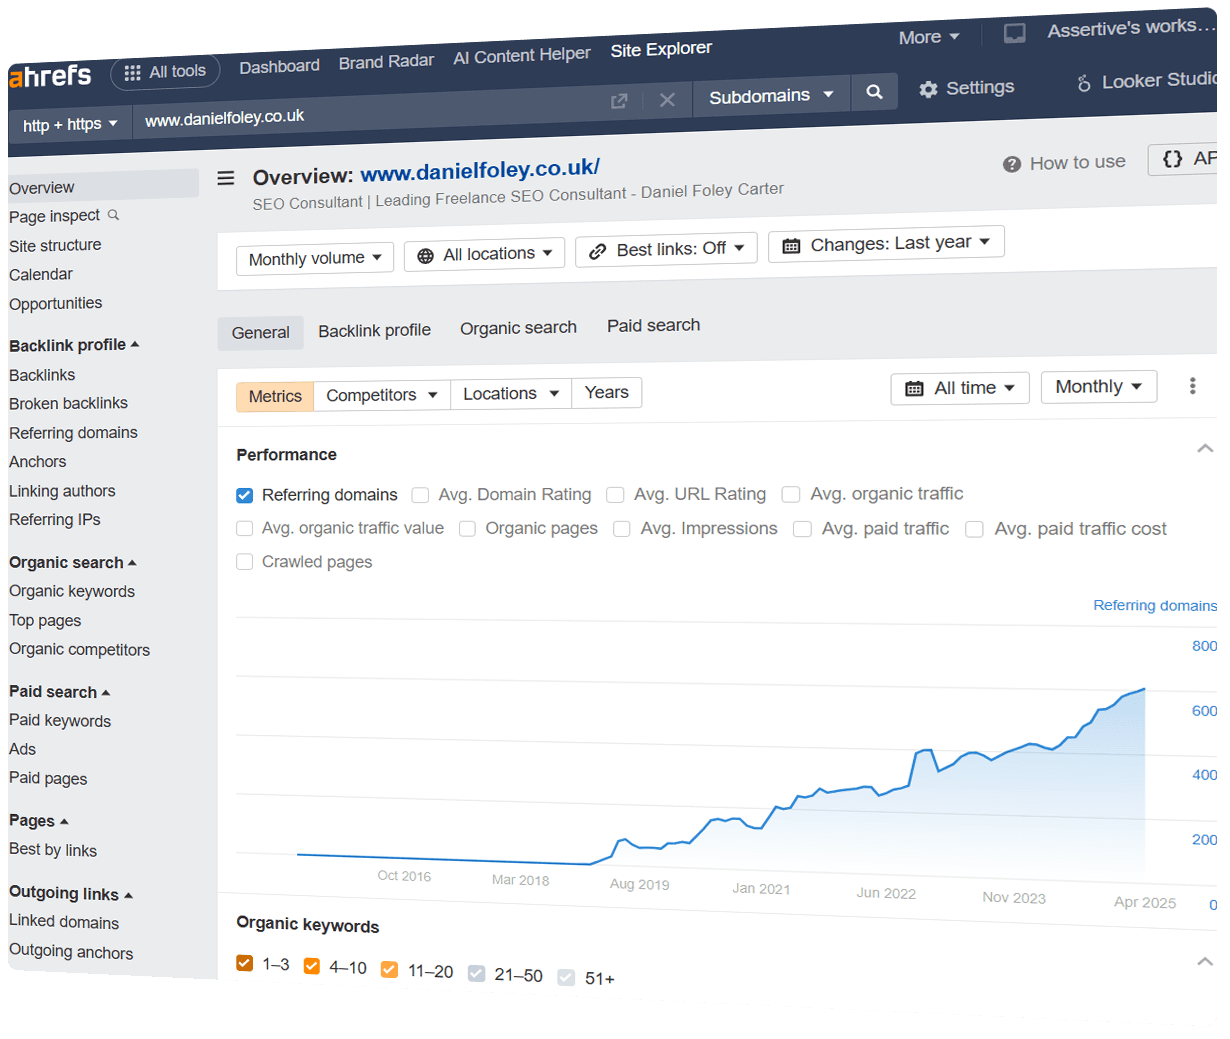Toggle 51+ keyword positions checkbox

[x=566, y=978]
